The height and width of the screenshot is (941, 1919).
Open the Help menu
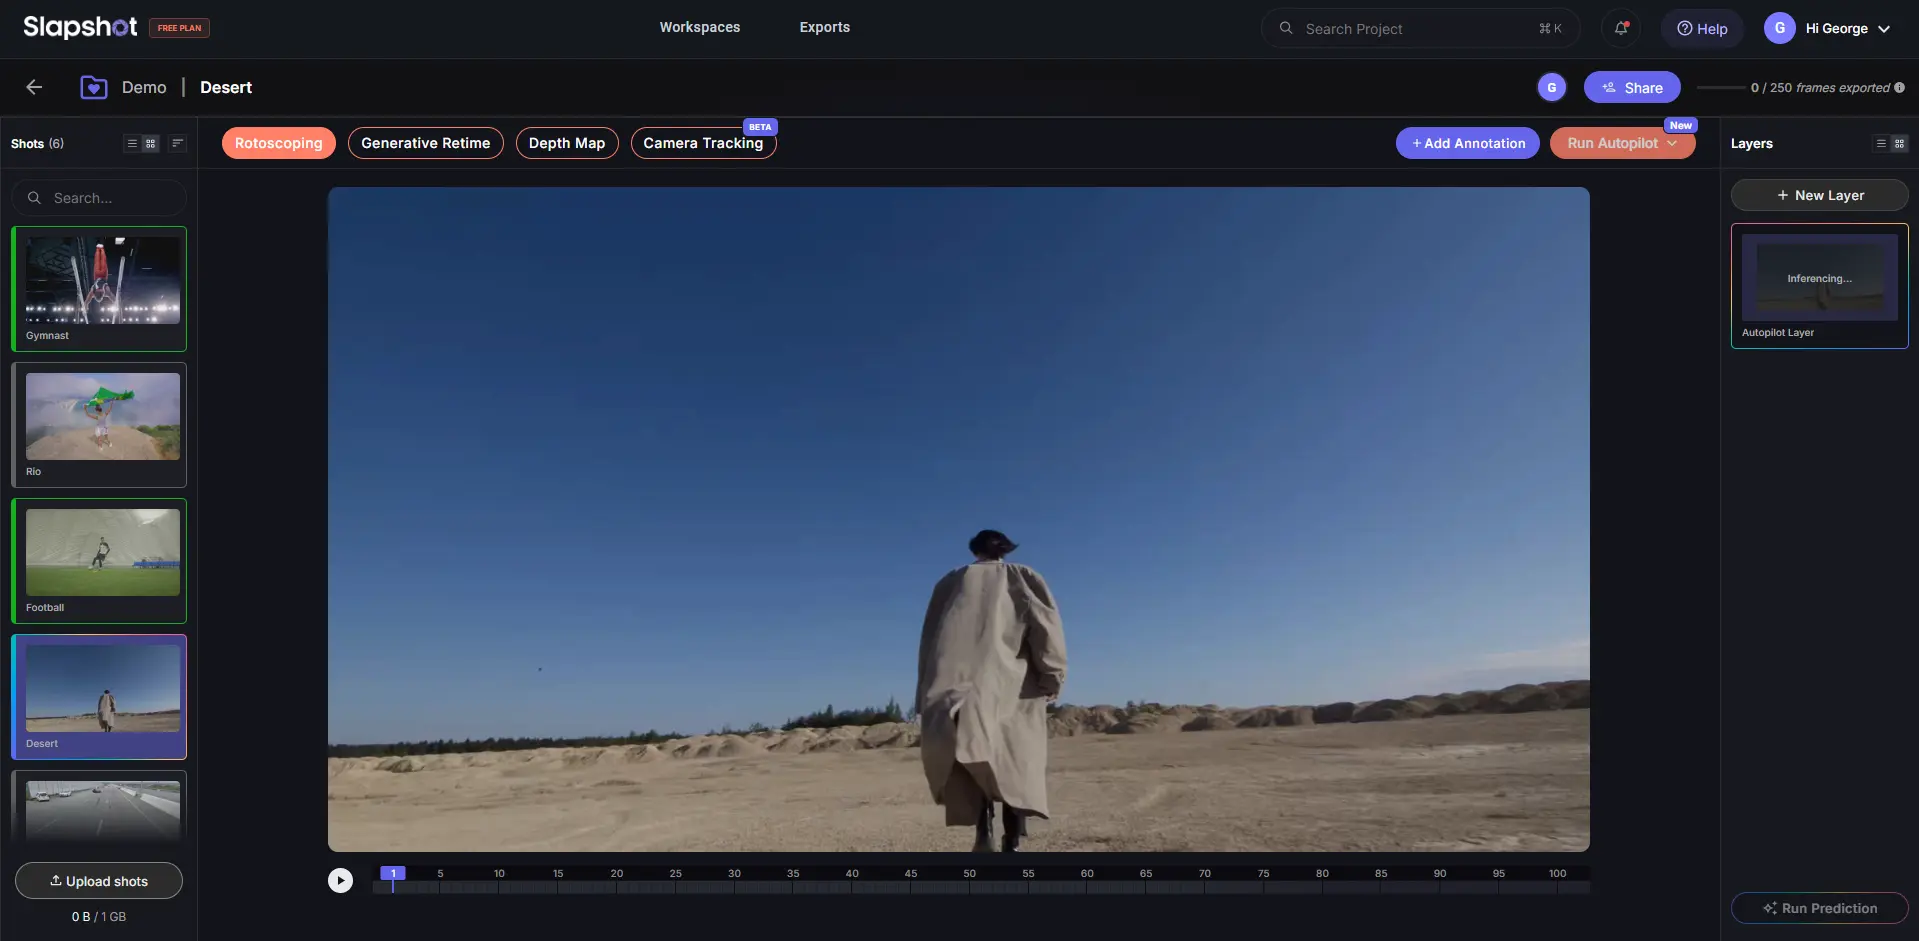(1702, 28)
